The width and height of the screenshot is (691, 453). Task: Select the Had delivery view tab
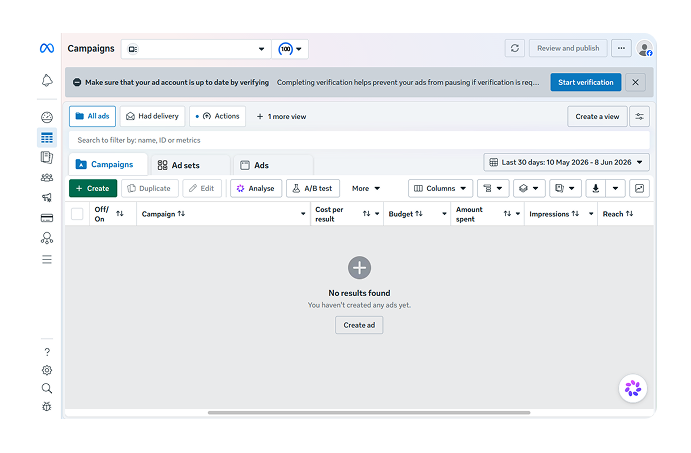tap(152, 116)
